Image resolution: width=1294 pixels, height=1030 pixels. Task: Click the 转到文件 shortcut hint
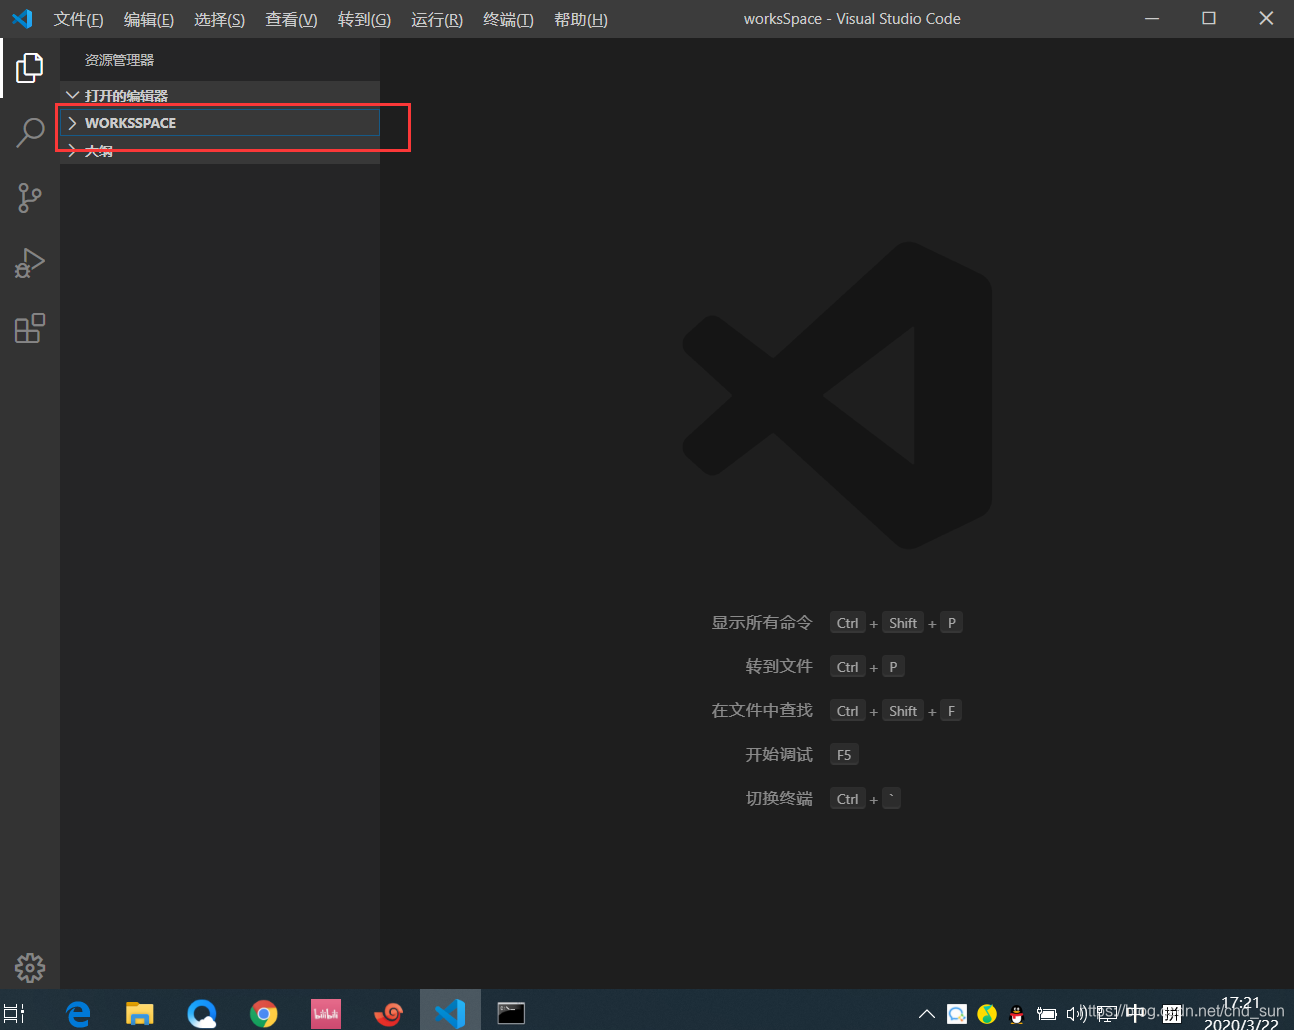pyautogui.click(x=779, y=666)
